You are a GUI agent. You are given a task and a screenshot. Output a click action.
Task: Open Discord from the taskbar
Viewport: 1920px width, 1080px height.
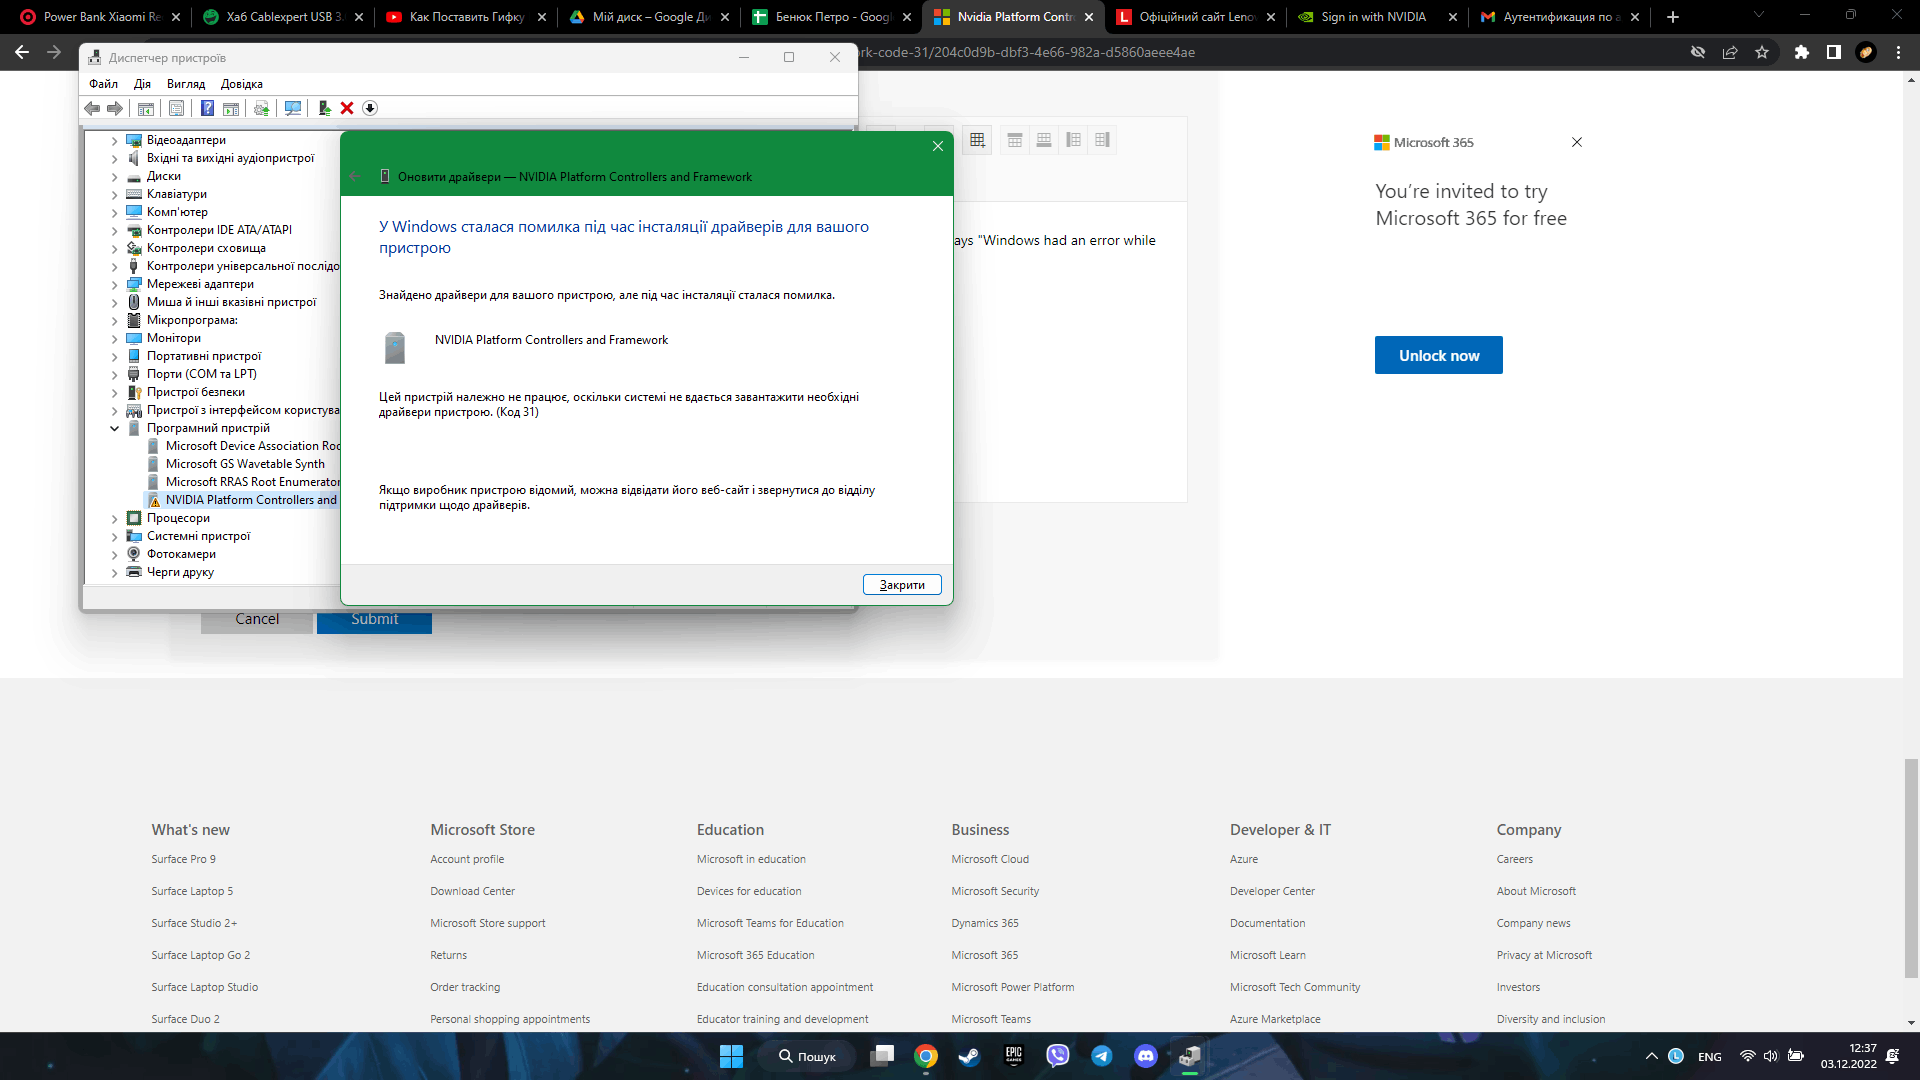point(1145,1056)
